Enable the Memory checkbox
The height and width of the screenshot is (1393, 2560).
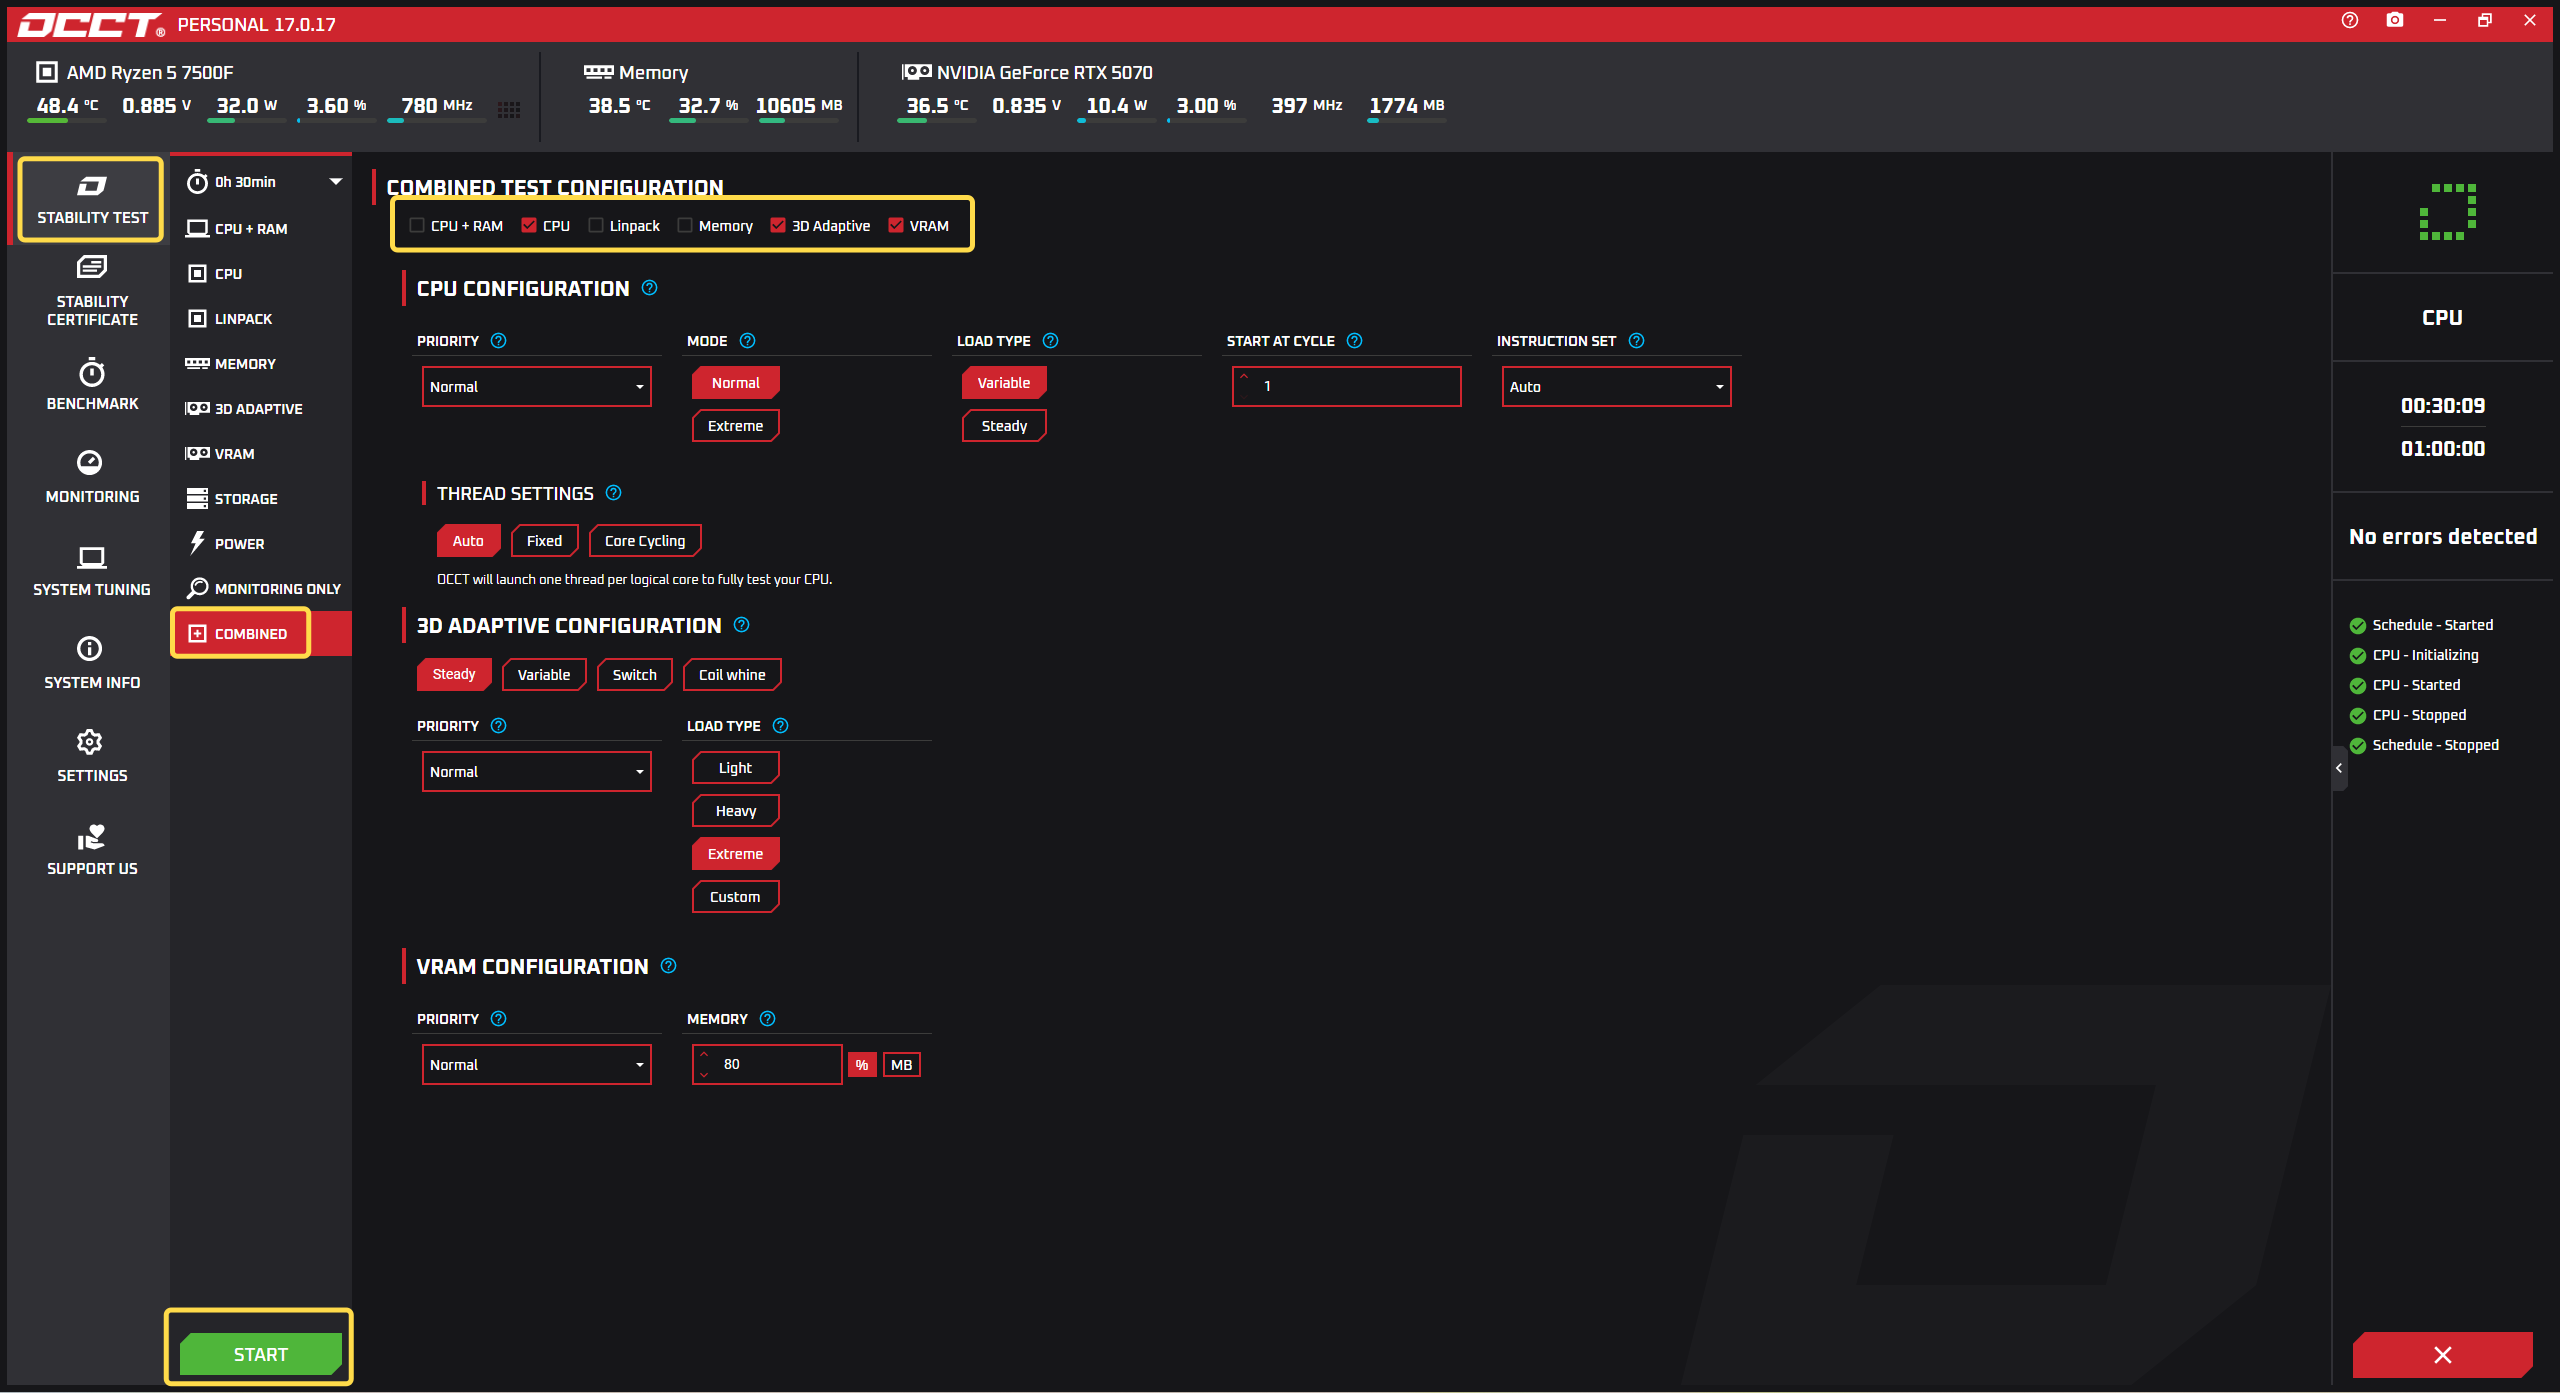click(685, 226)
